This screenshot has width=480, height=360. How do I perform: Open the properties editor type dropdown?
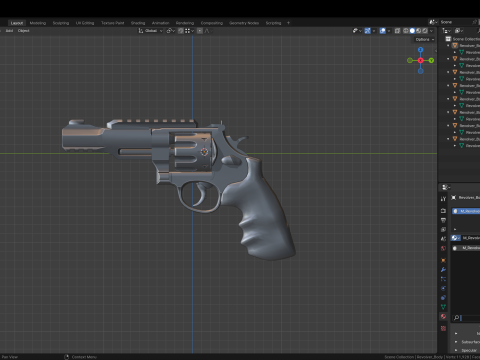tap(446, 187)
